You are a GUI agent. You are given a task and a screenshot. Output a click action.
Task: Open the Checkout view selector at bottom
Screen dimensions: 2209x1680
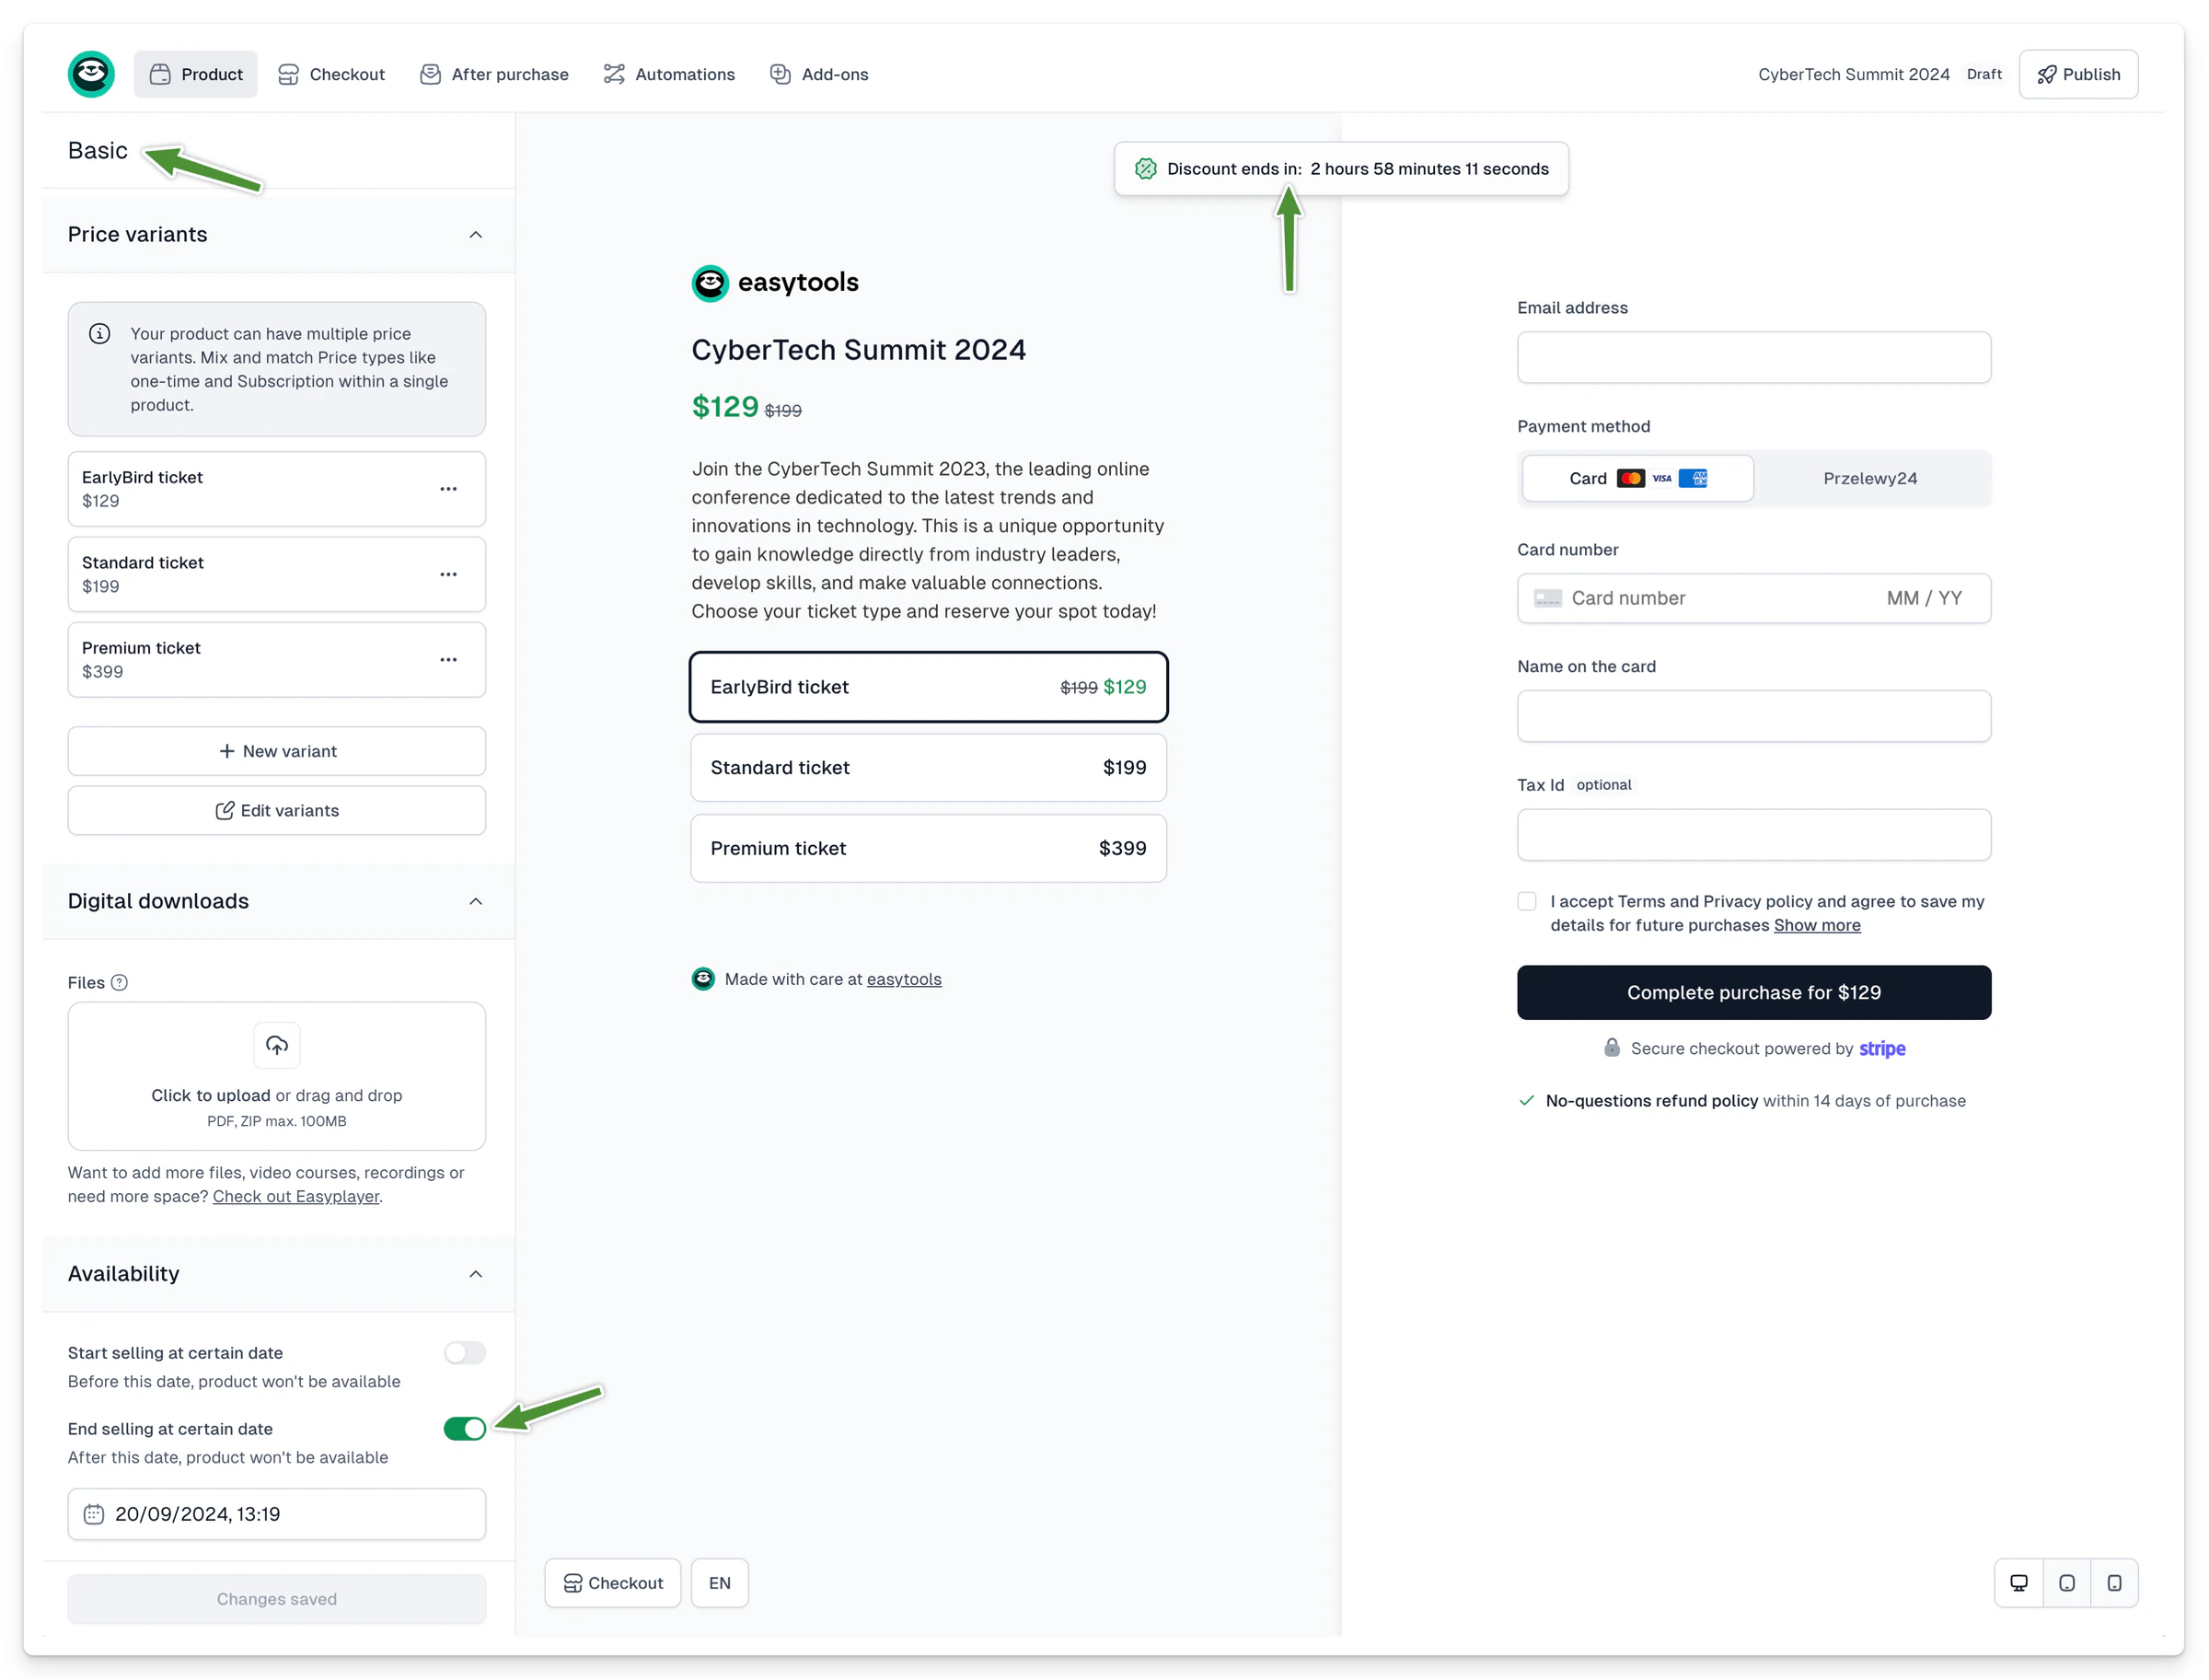tap(613, 1583)
